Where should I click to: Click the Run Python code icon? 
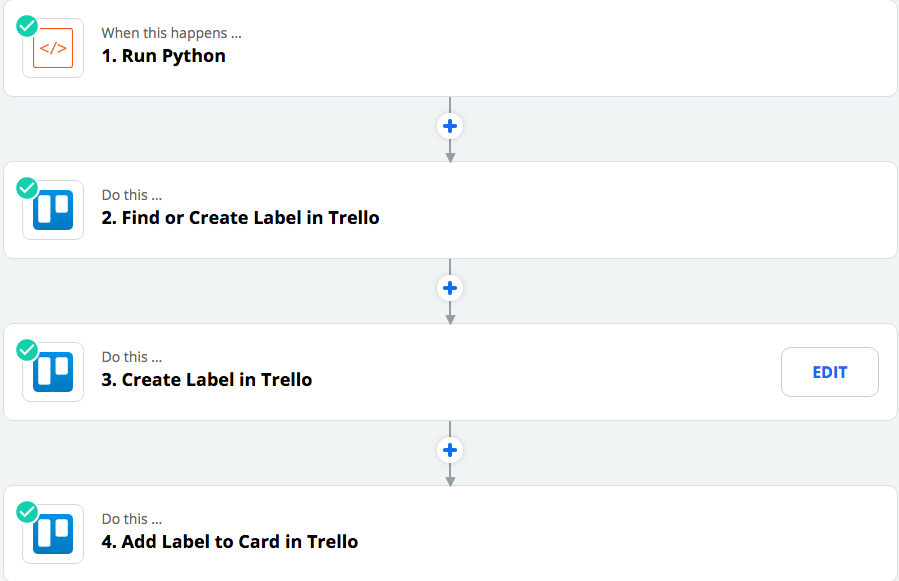[x=53, y=48]
